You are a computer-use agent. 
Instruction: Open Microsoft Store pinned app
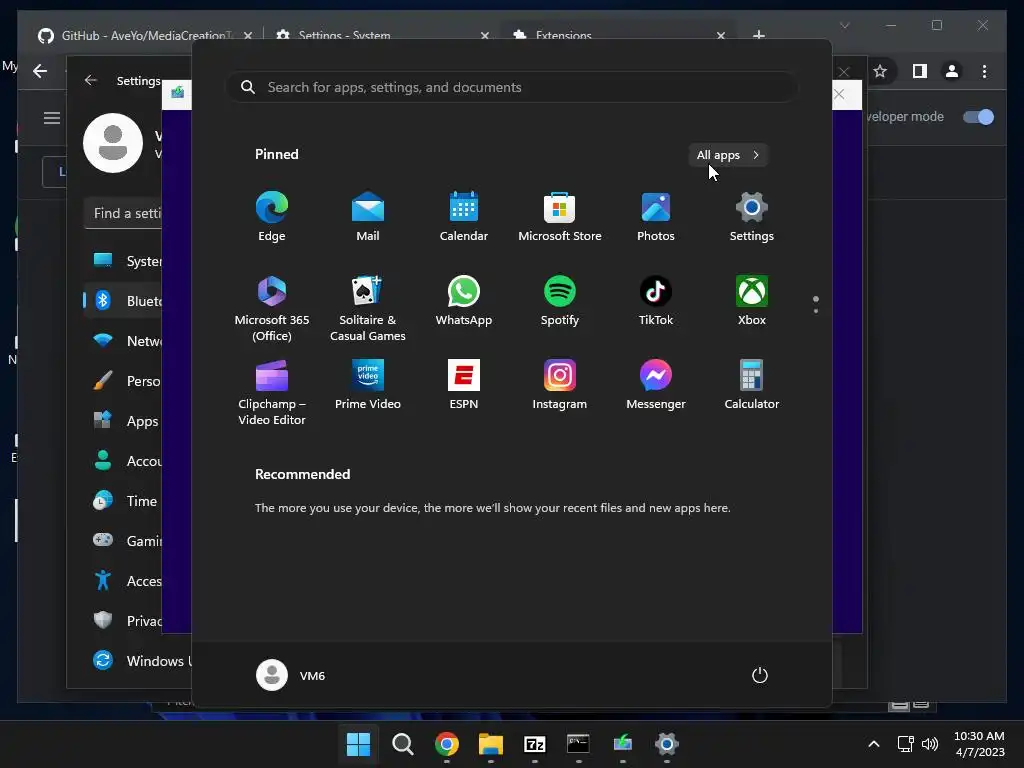click(x=560, y=217)
